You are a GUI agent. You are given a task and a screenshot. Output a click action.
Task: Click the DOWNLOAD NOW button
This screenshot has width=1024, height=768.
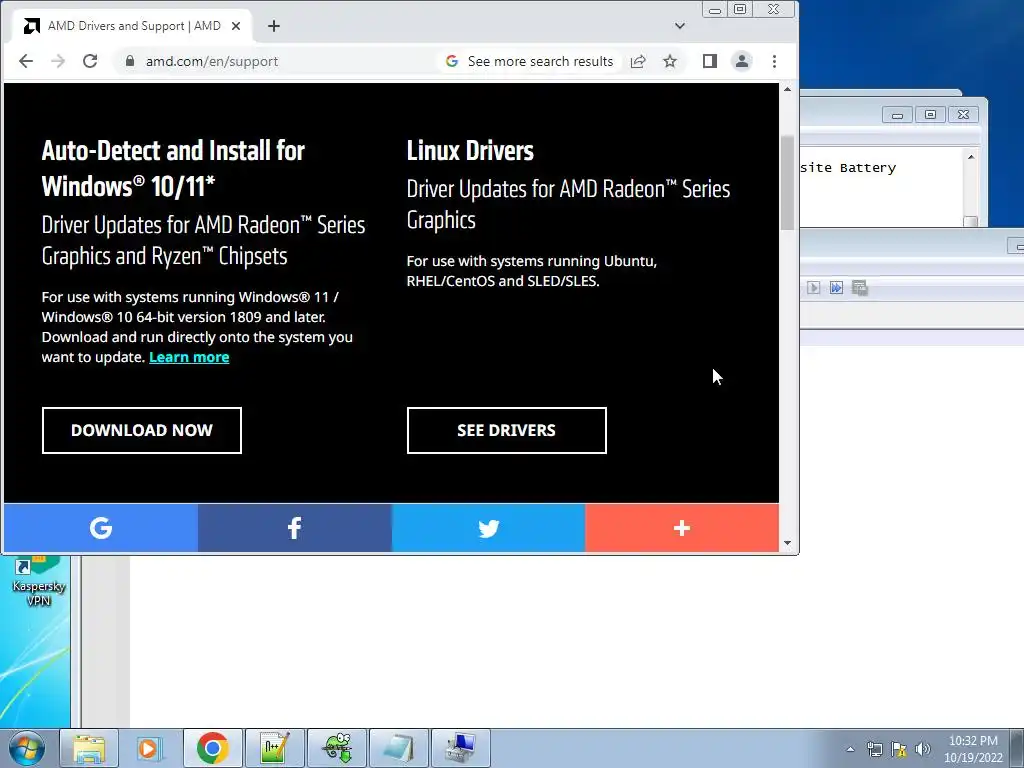pyautogui.click(x=142, y=430)
